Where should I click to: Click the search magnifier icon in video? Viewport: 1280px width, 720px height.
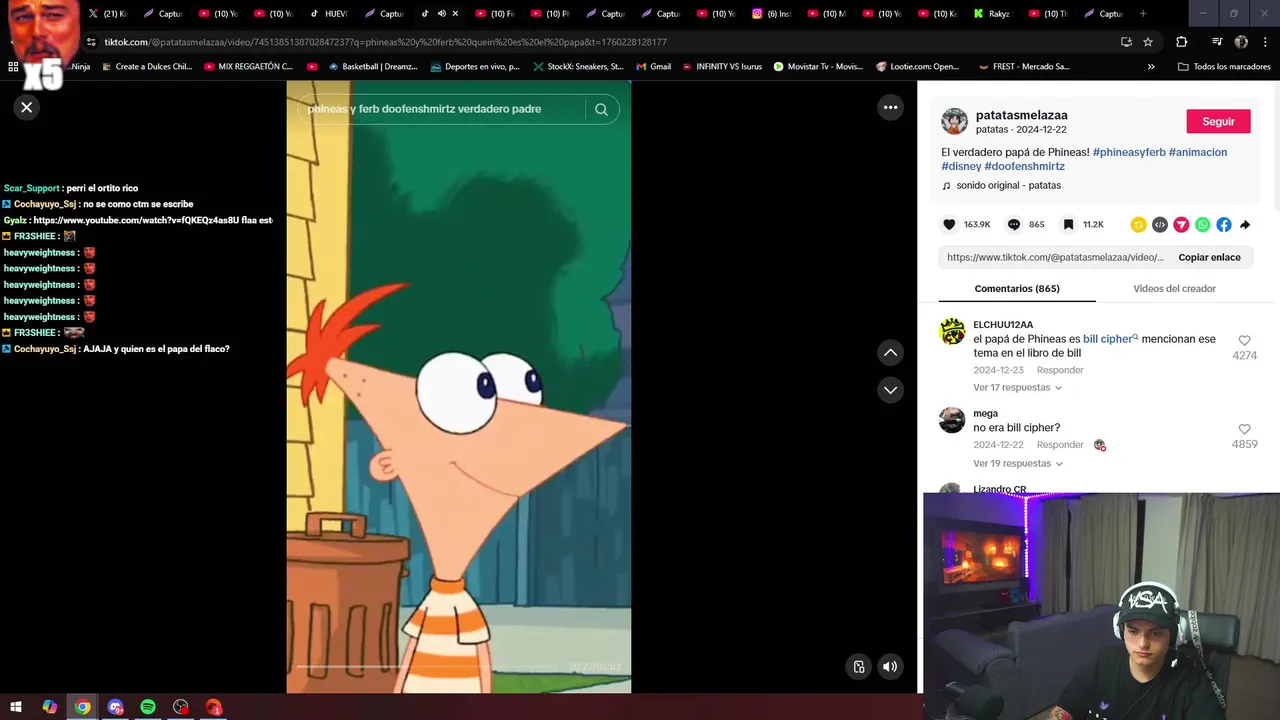[601, 109]
